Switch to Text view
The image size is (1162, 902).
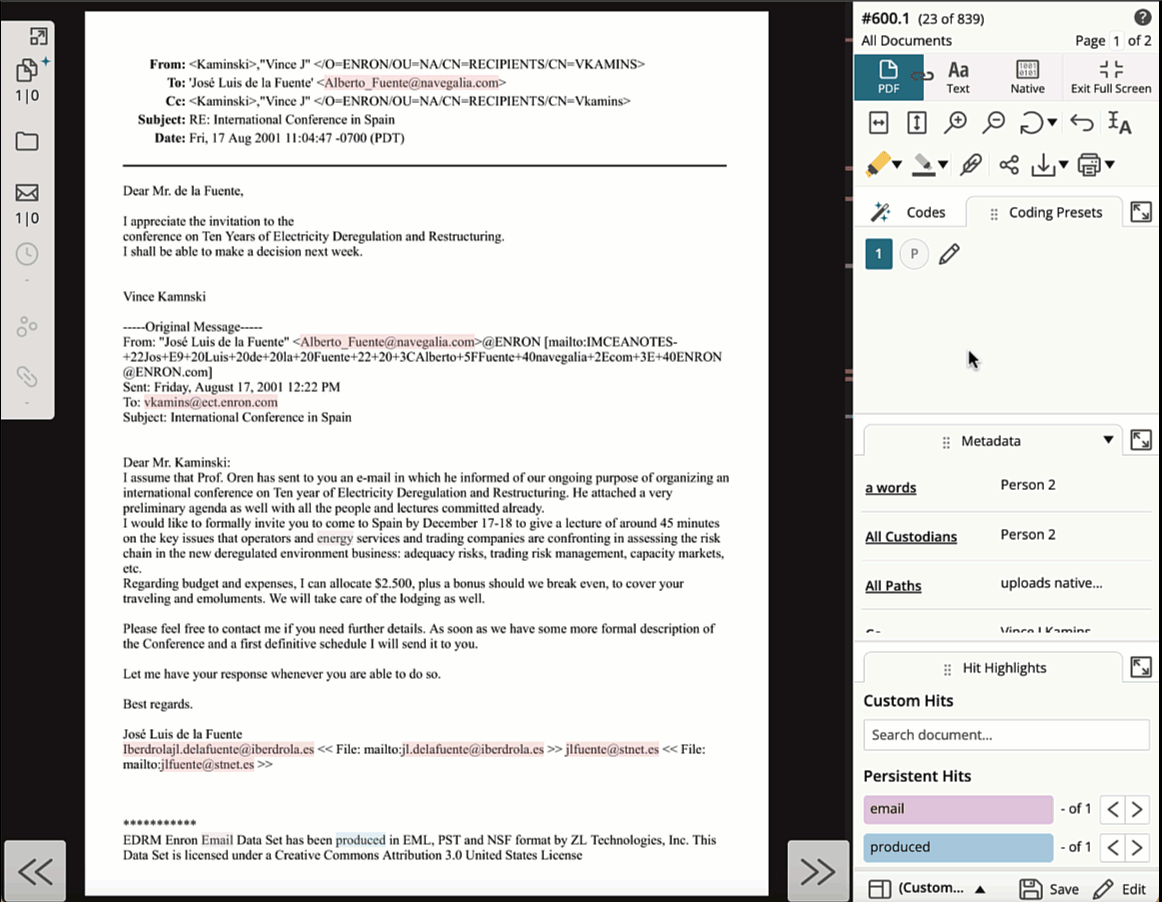pos(957,77)
